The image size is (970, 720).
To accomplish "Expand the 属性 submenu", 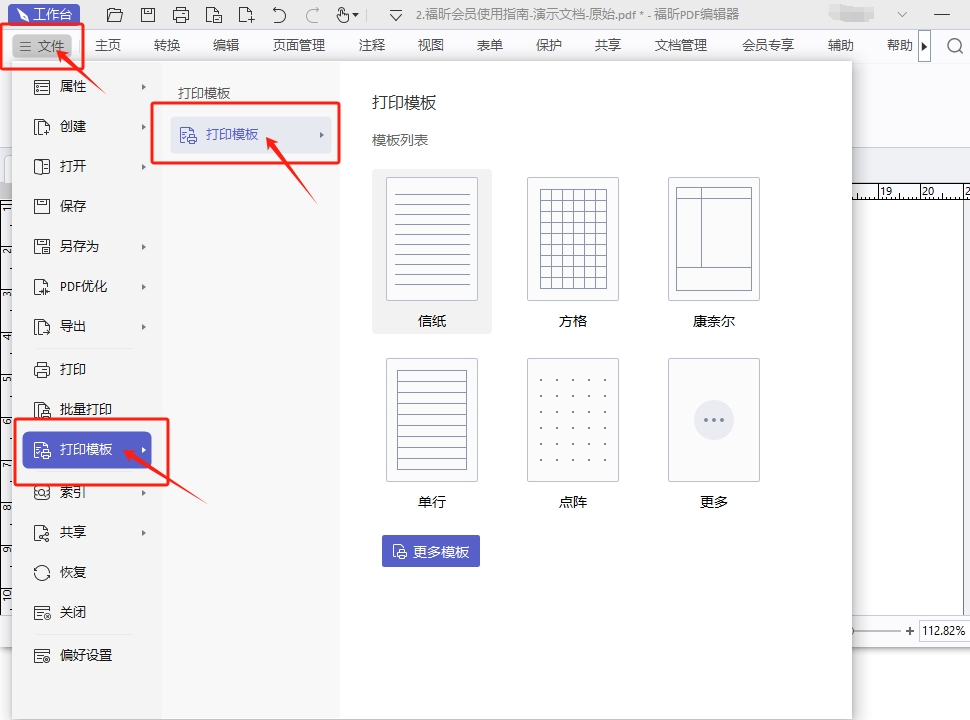I will click(x=88, y=87).
